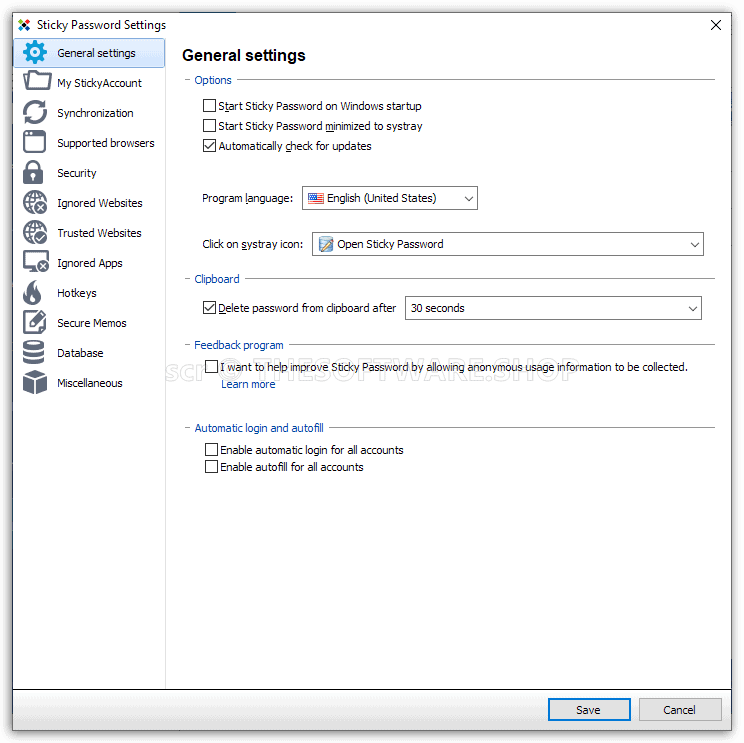The height and width of the screenshot is (743, 744).
Task: Open Ignored Apps settings
Action: (89, 262)
